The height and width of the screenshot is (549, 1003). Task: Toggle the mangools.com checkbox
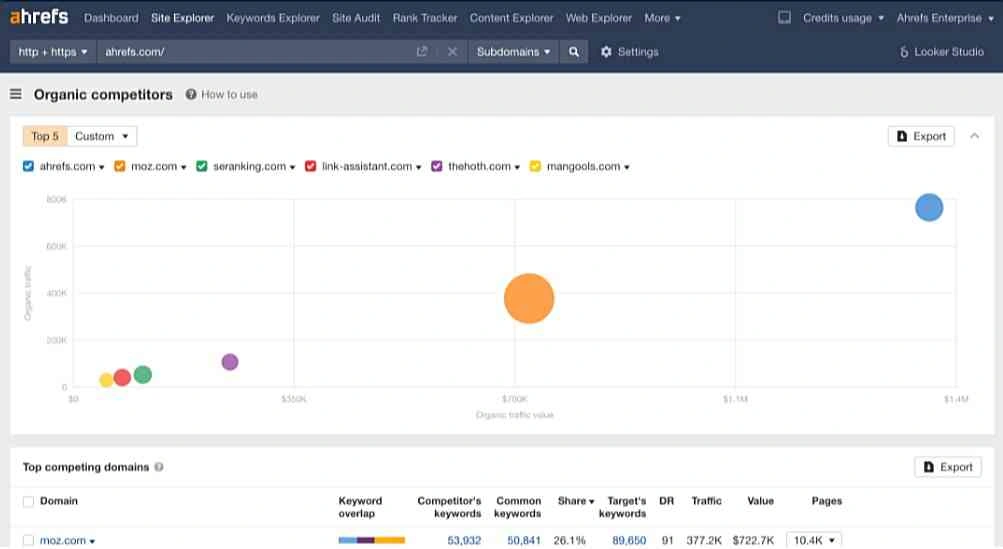pos(535,166)
